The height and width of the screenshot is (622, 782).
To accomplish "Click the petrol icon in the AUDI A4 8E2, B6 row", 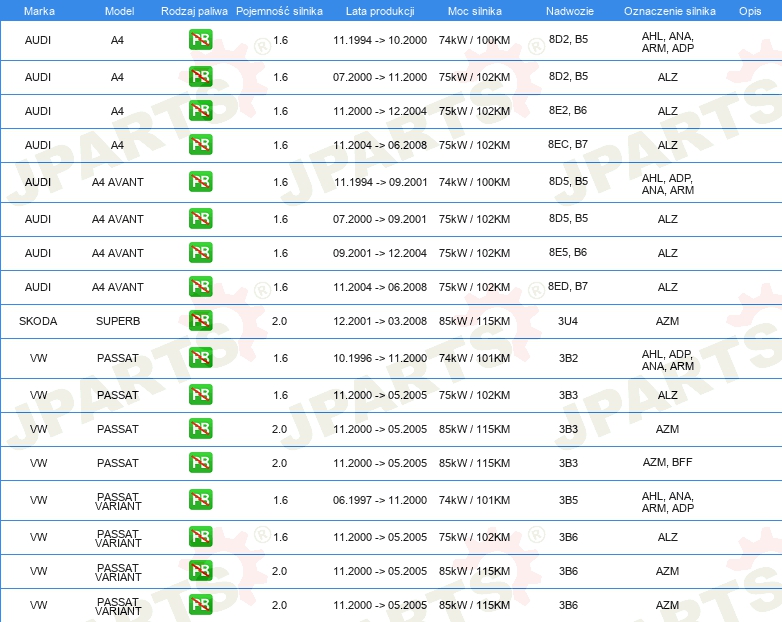I will pyautogui.click(x=200, y=111).
